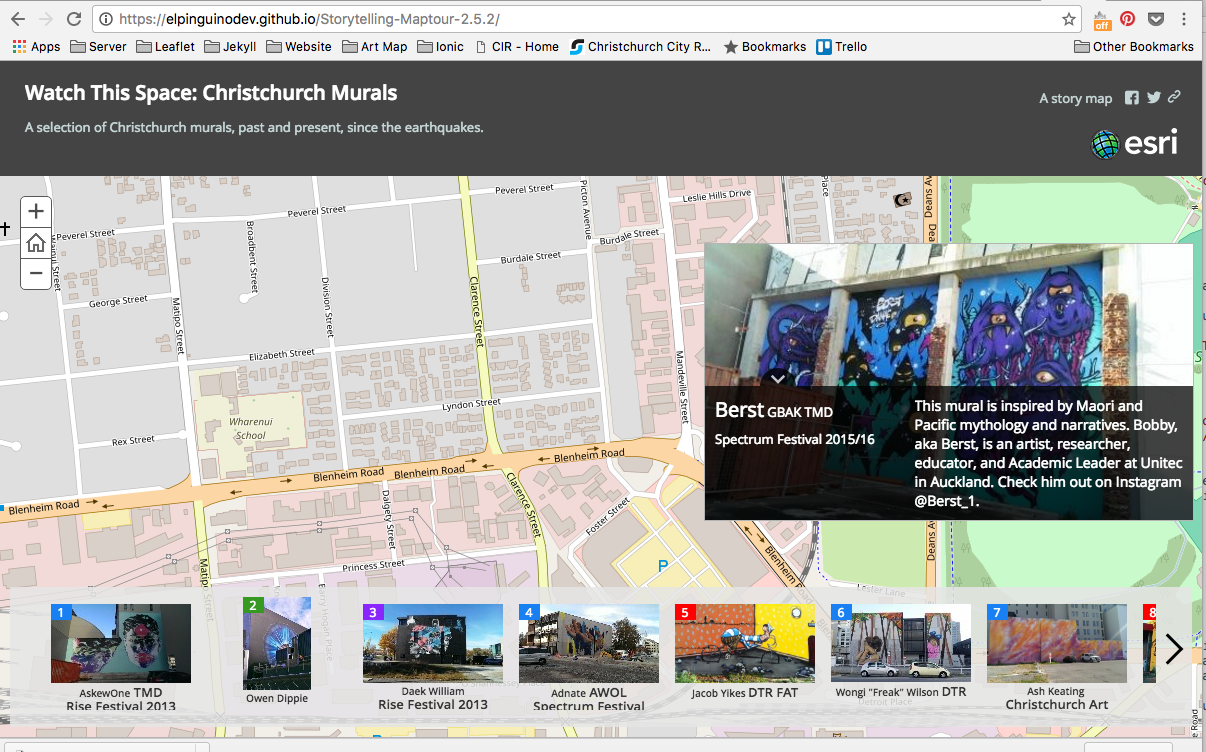Open the Server bookmarks folder
Viewport: 1206px width, 752px height.
pyautogui.click(x=98, y=46)
